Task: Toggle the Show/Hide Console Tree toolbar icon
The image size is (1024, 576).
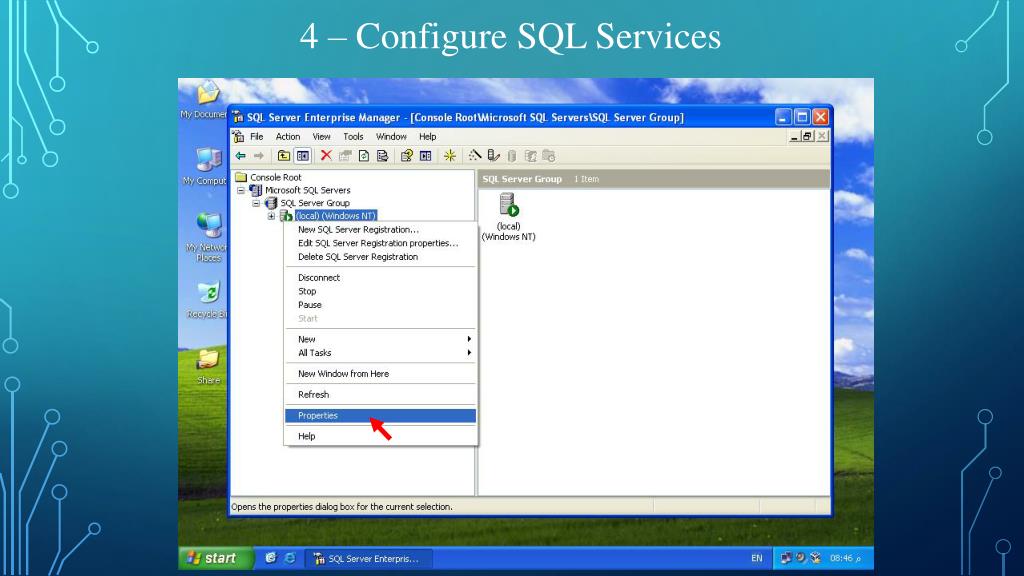Action: point(302,155)
